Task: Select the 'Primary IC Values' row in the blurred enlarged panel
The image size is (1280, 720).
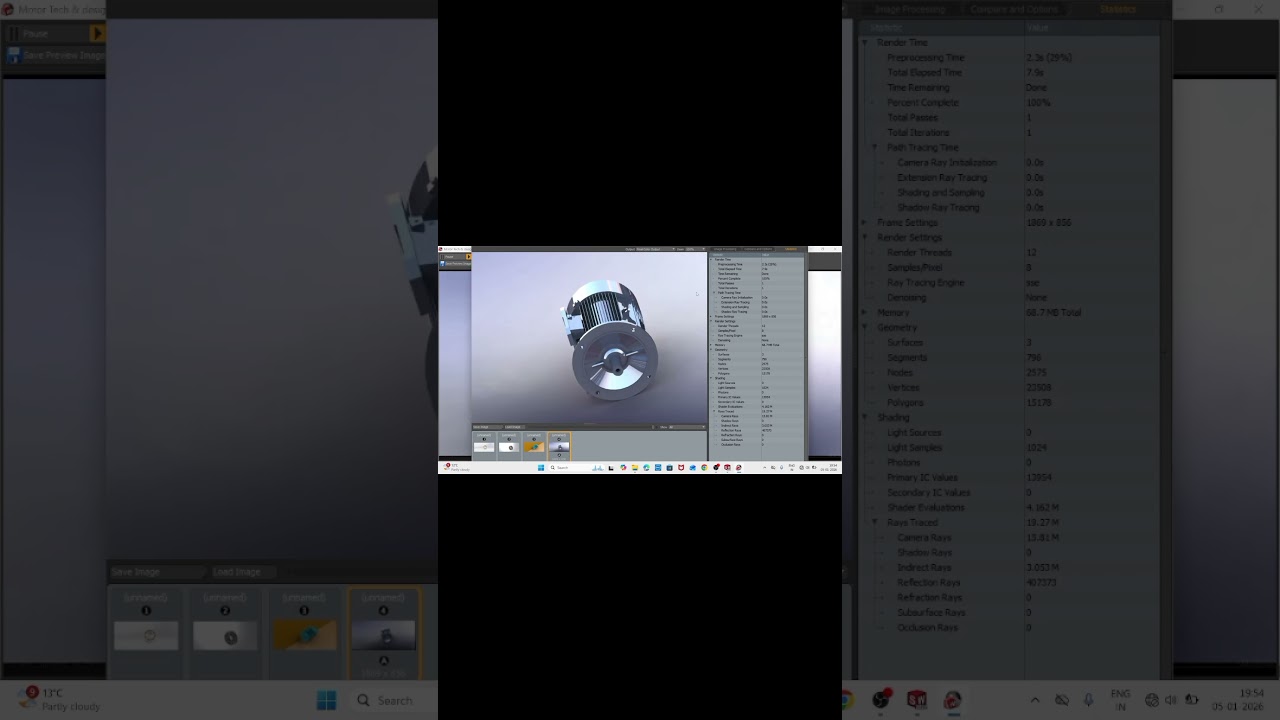Action: pos(1010,478)
